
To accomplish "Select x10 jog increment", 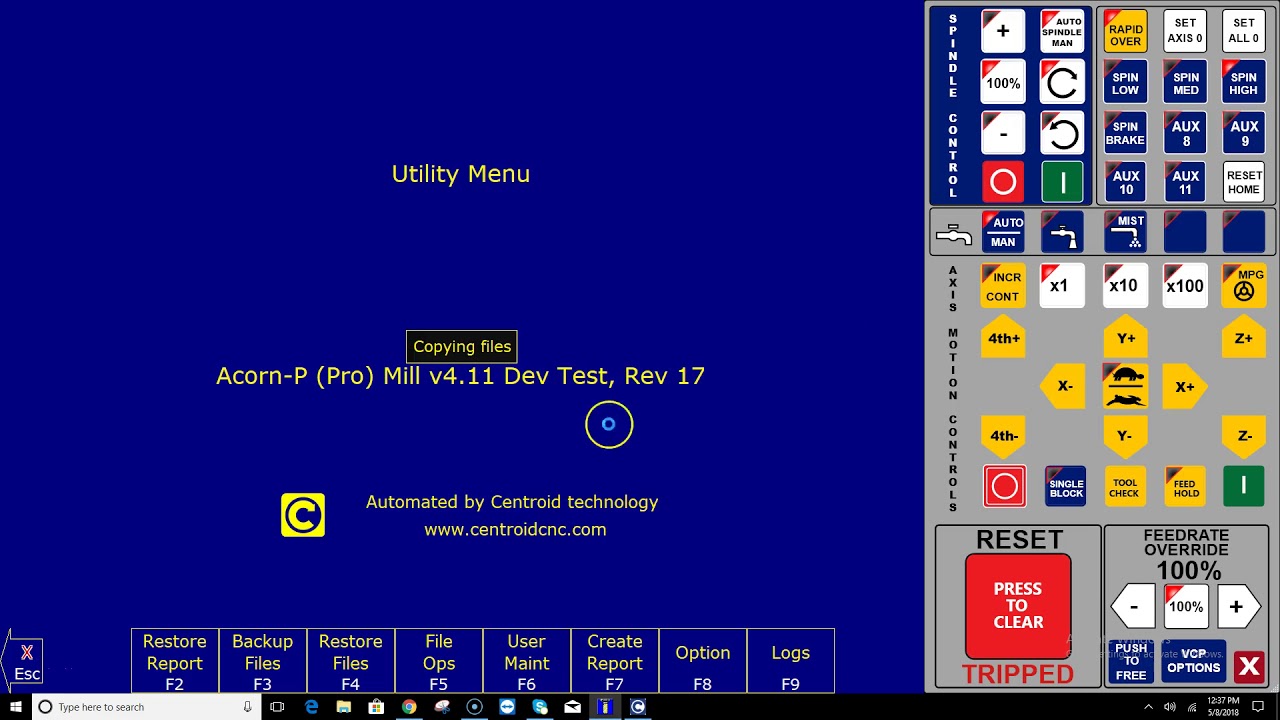I will coord(1125,286).
